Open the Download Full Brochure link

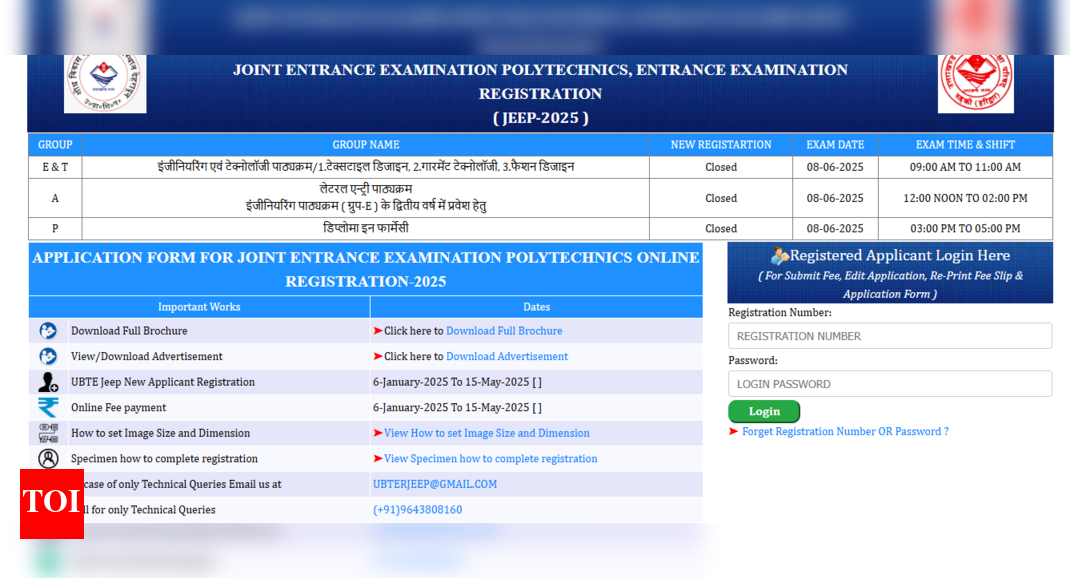(504, 331)
